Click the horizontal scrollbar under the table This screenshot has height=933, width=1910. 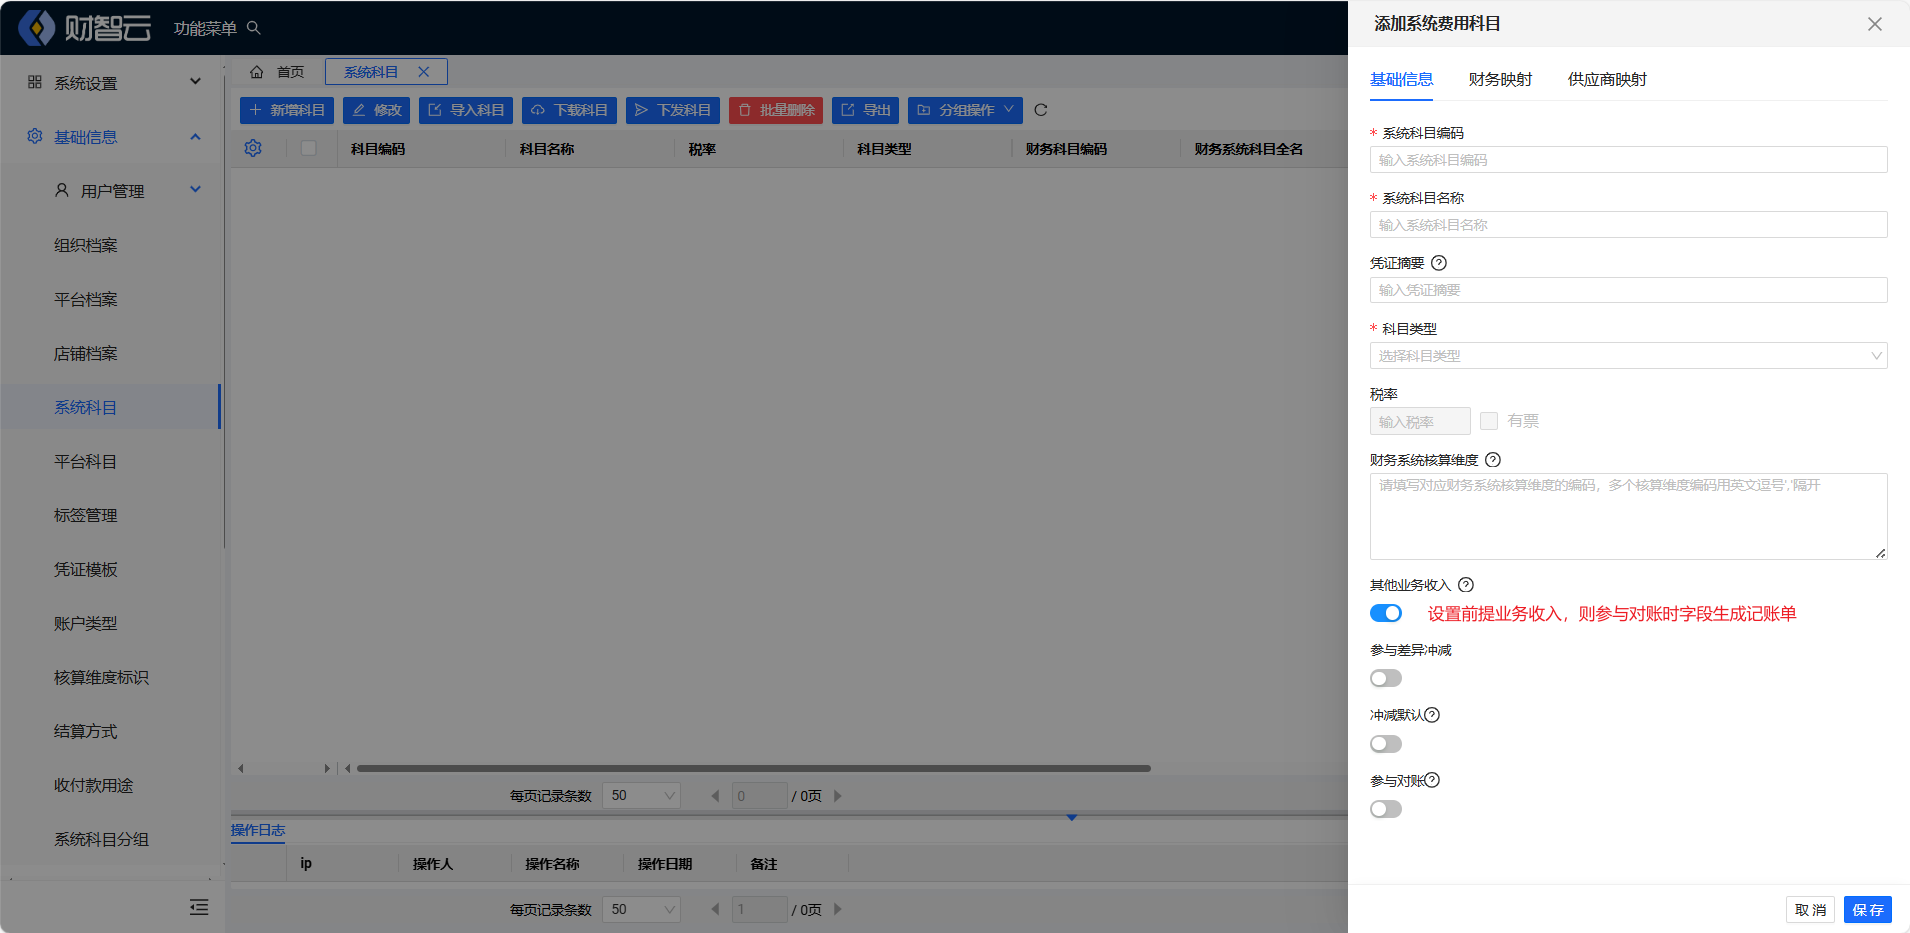pos(753,768)
